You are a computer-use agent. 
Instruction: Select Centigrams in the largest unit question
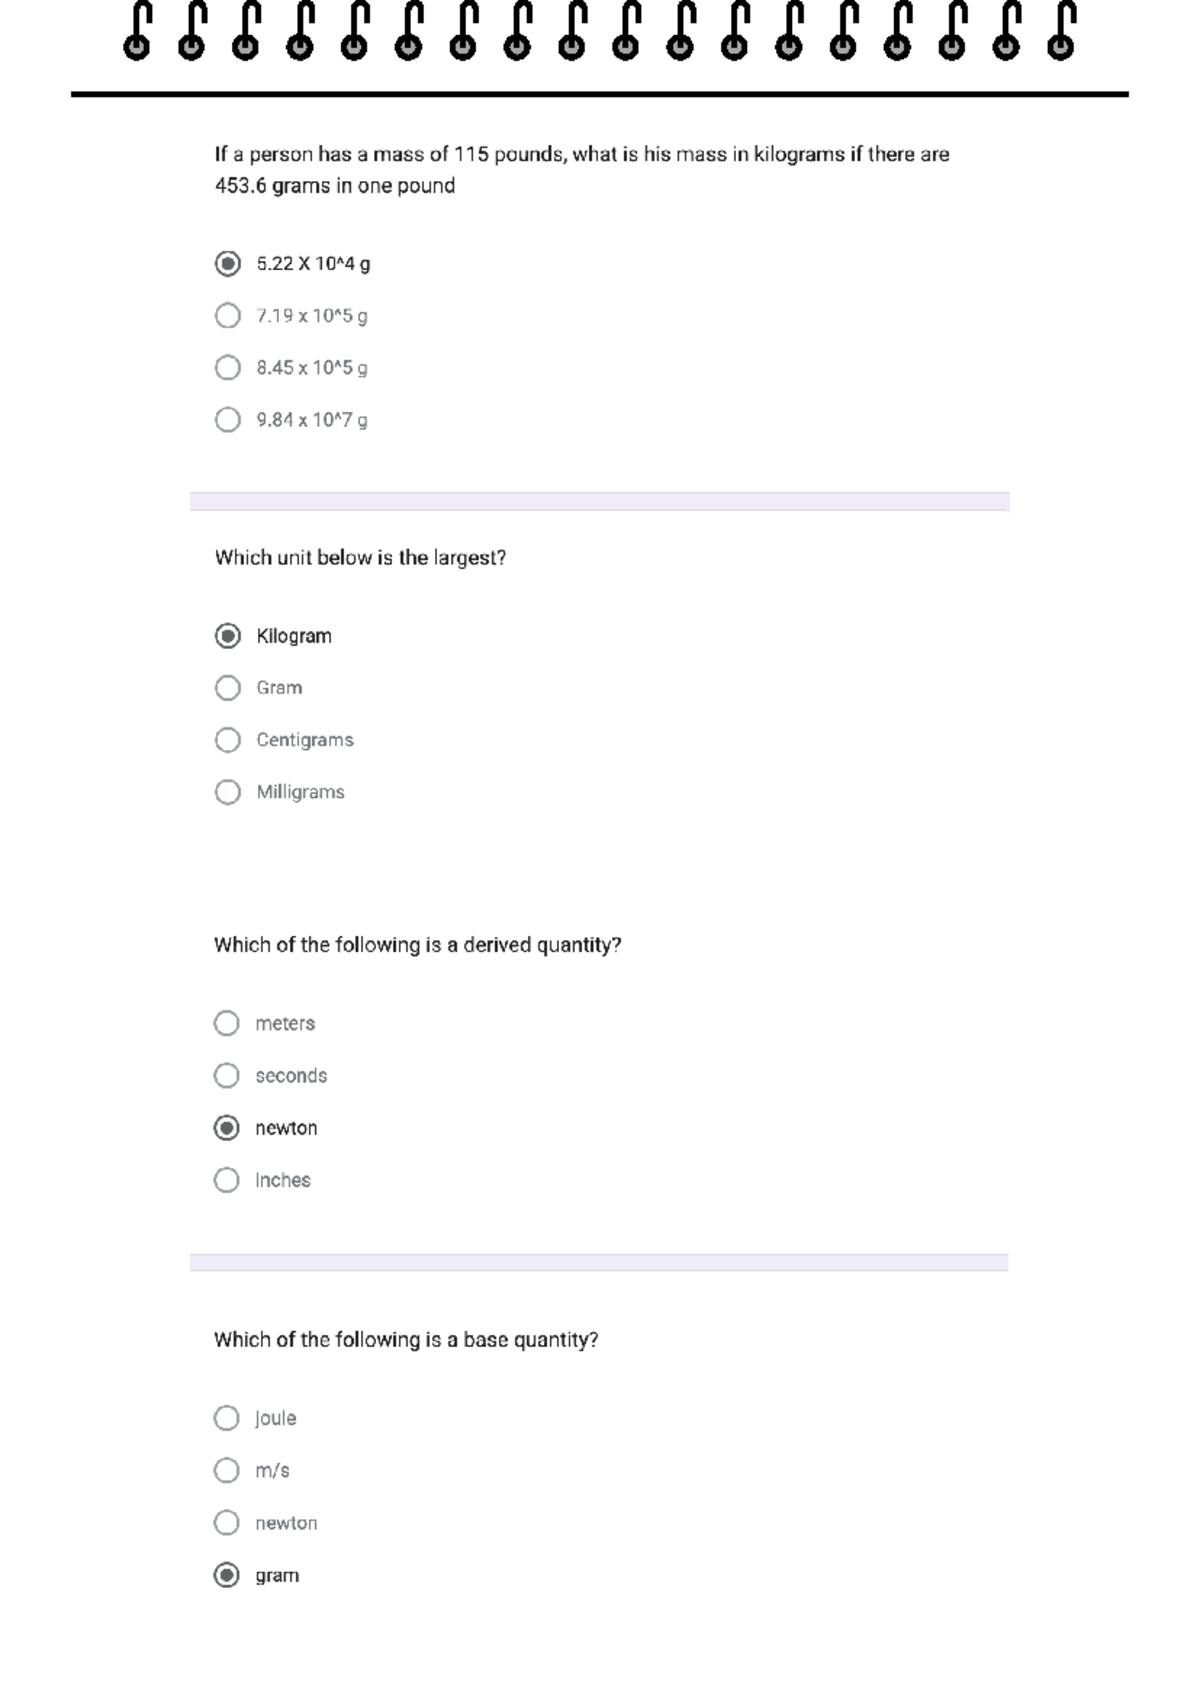point(228,739)
